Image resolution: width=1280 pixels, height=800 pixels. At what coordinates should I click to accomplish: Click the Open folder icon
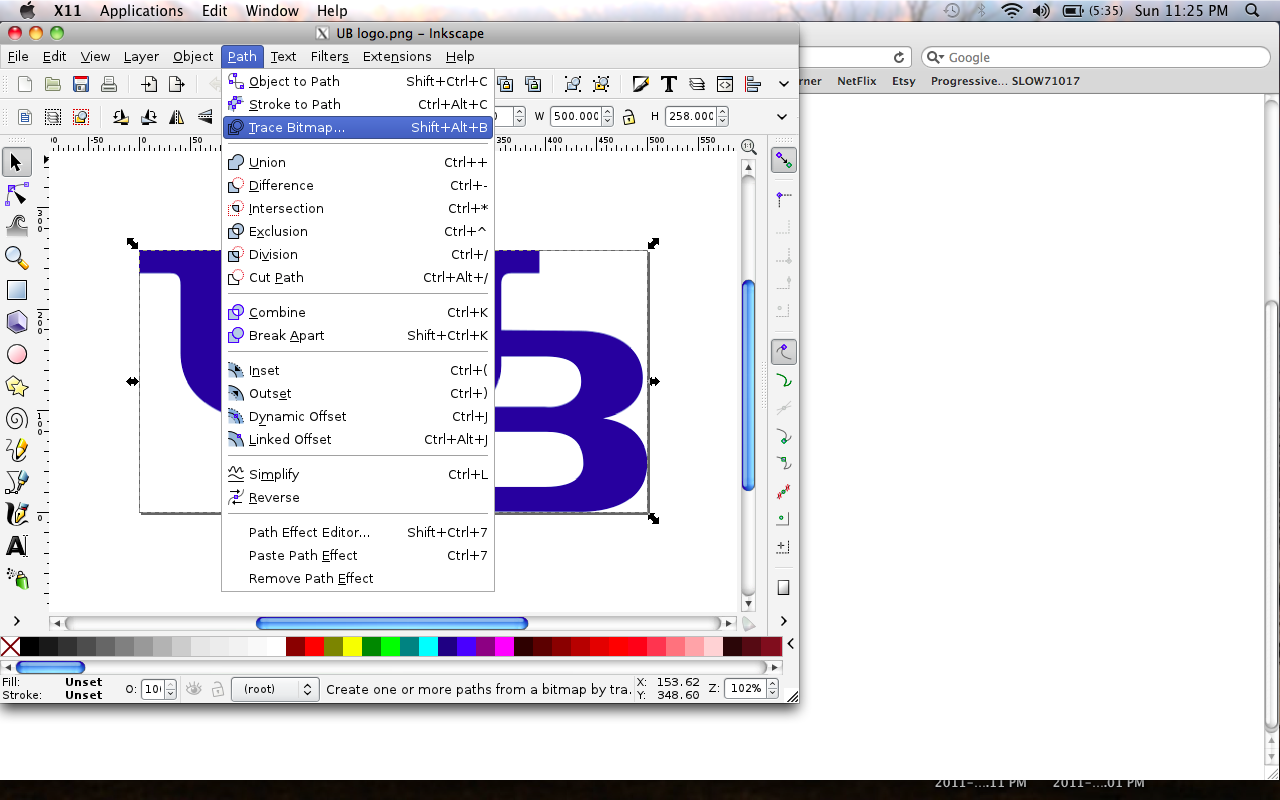point(53,84)
